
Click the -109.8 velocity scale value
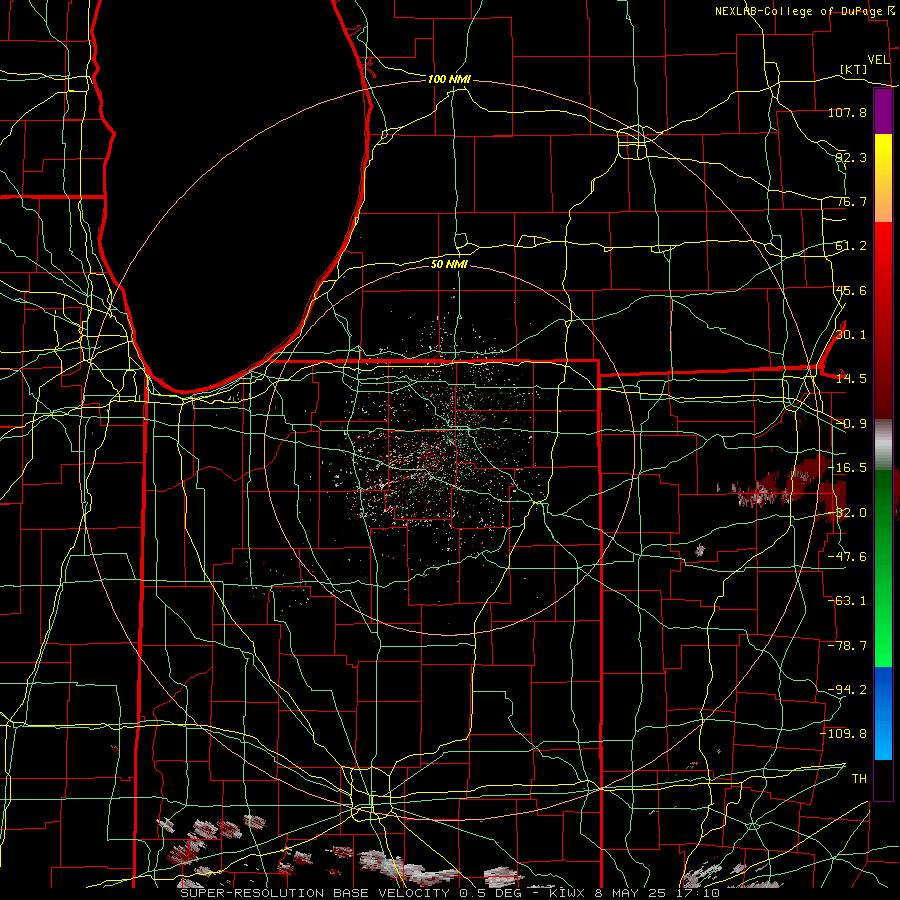pyautogui.click(x=844, y=734)
